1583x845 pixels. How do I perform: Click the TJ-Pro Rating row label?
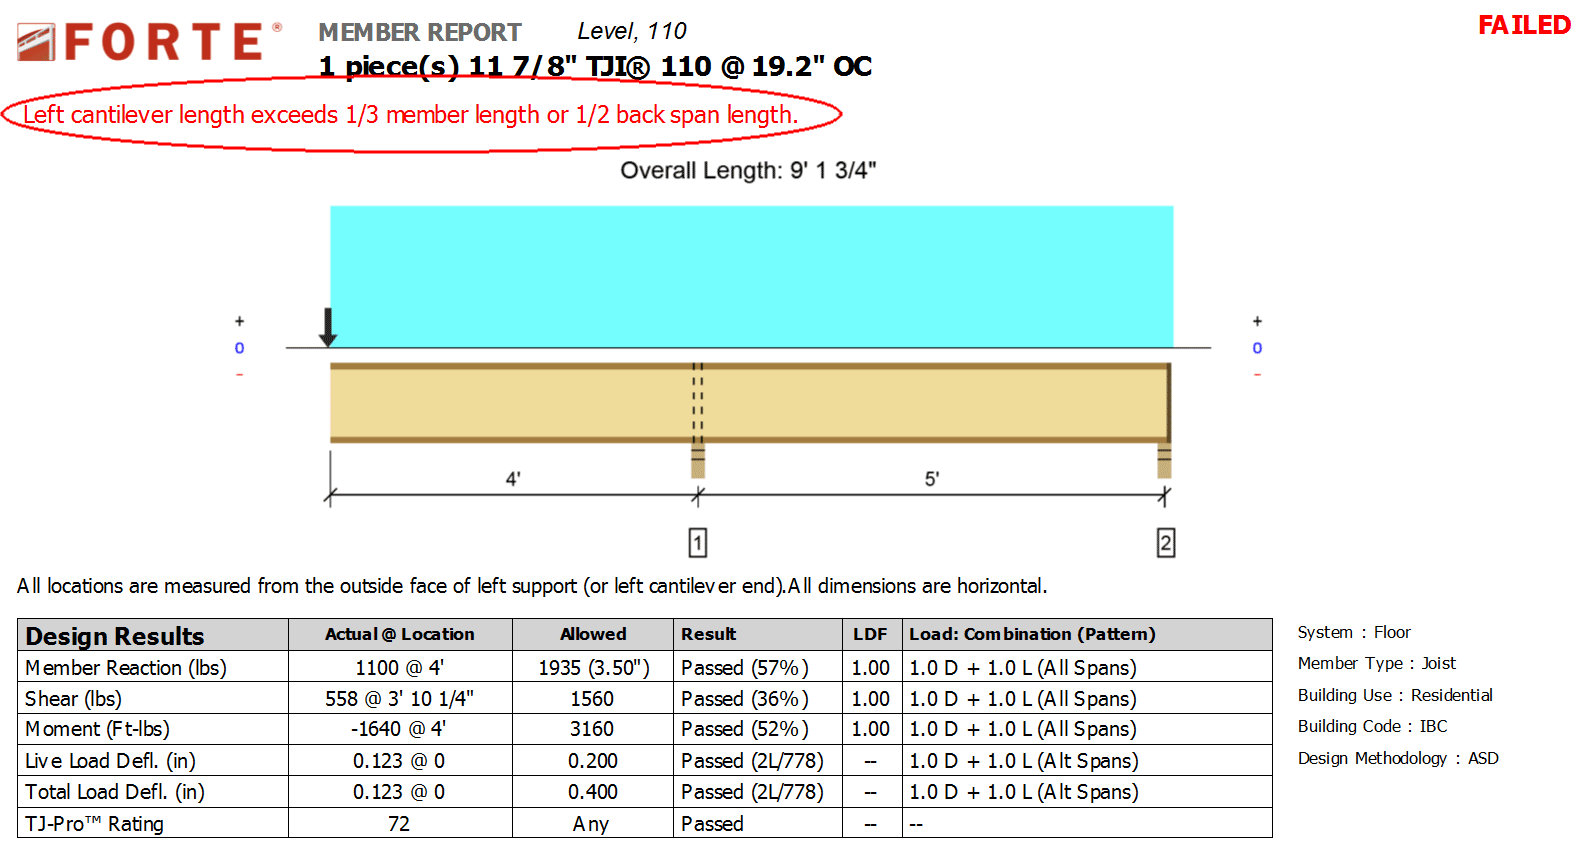94,824
